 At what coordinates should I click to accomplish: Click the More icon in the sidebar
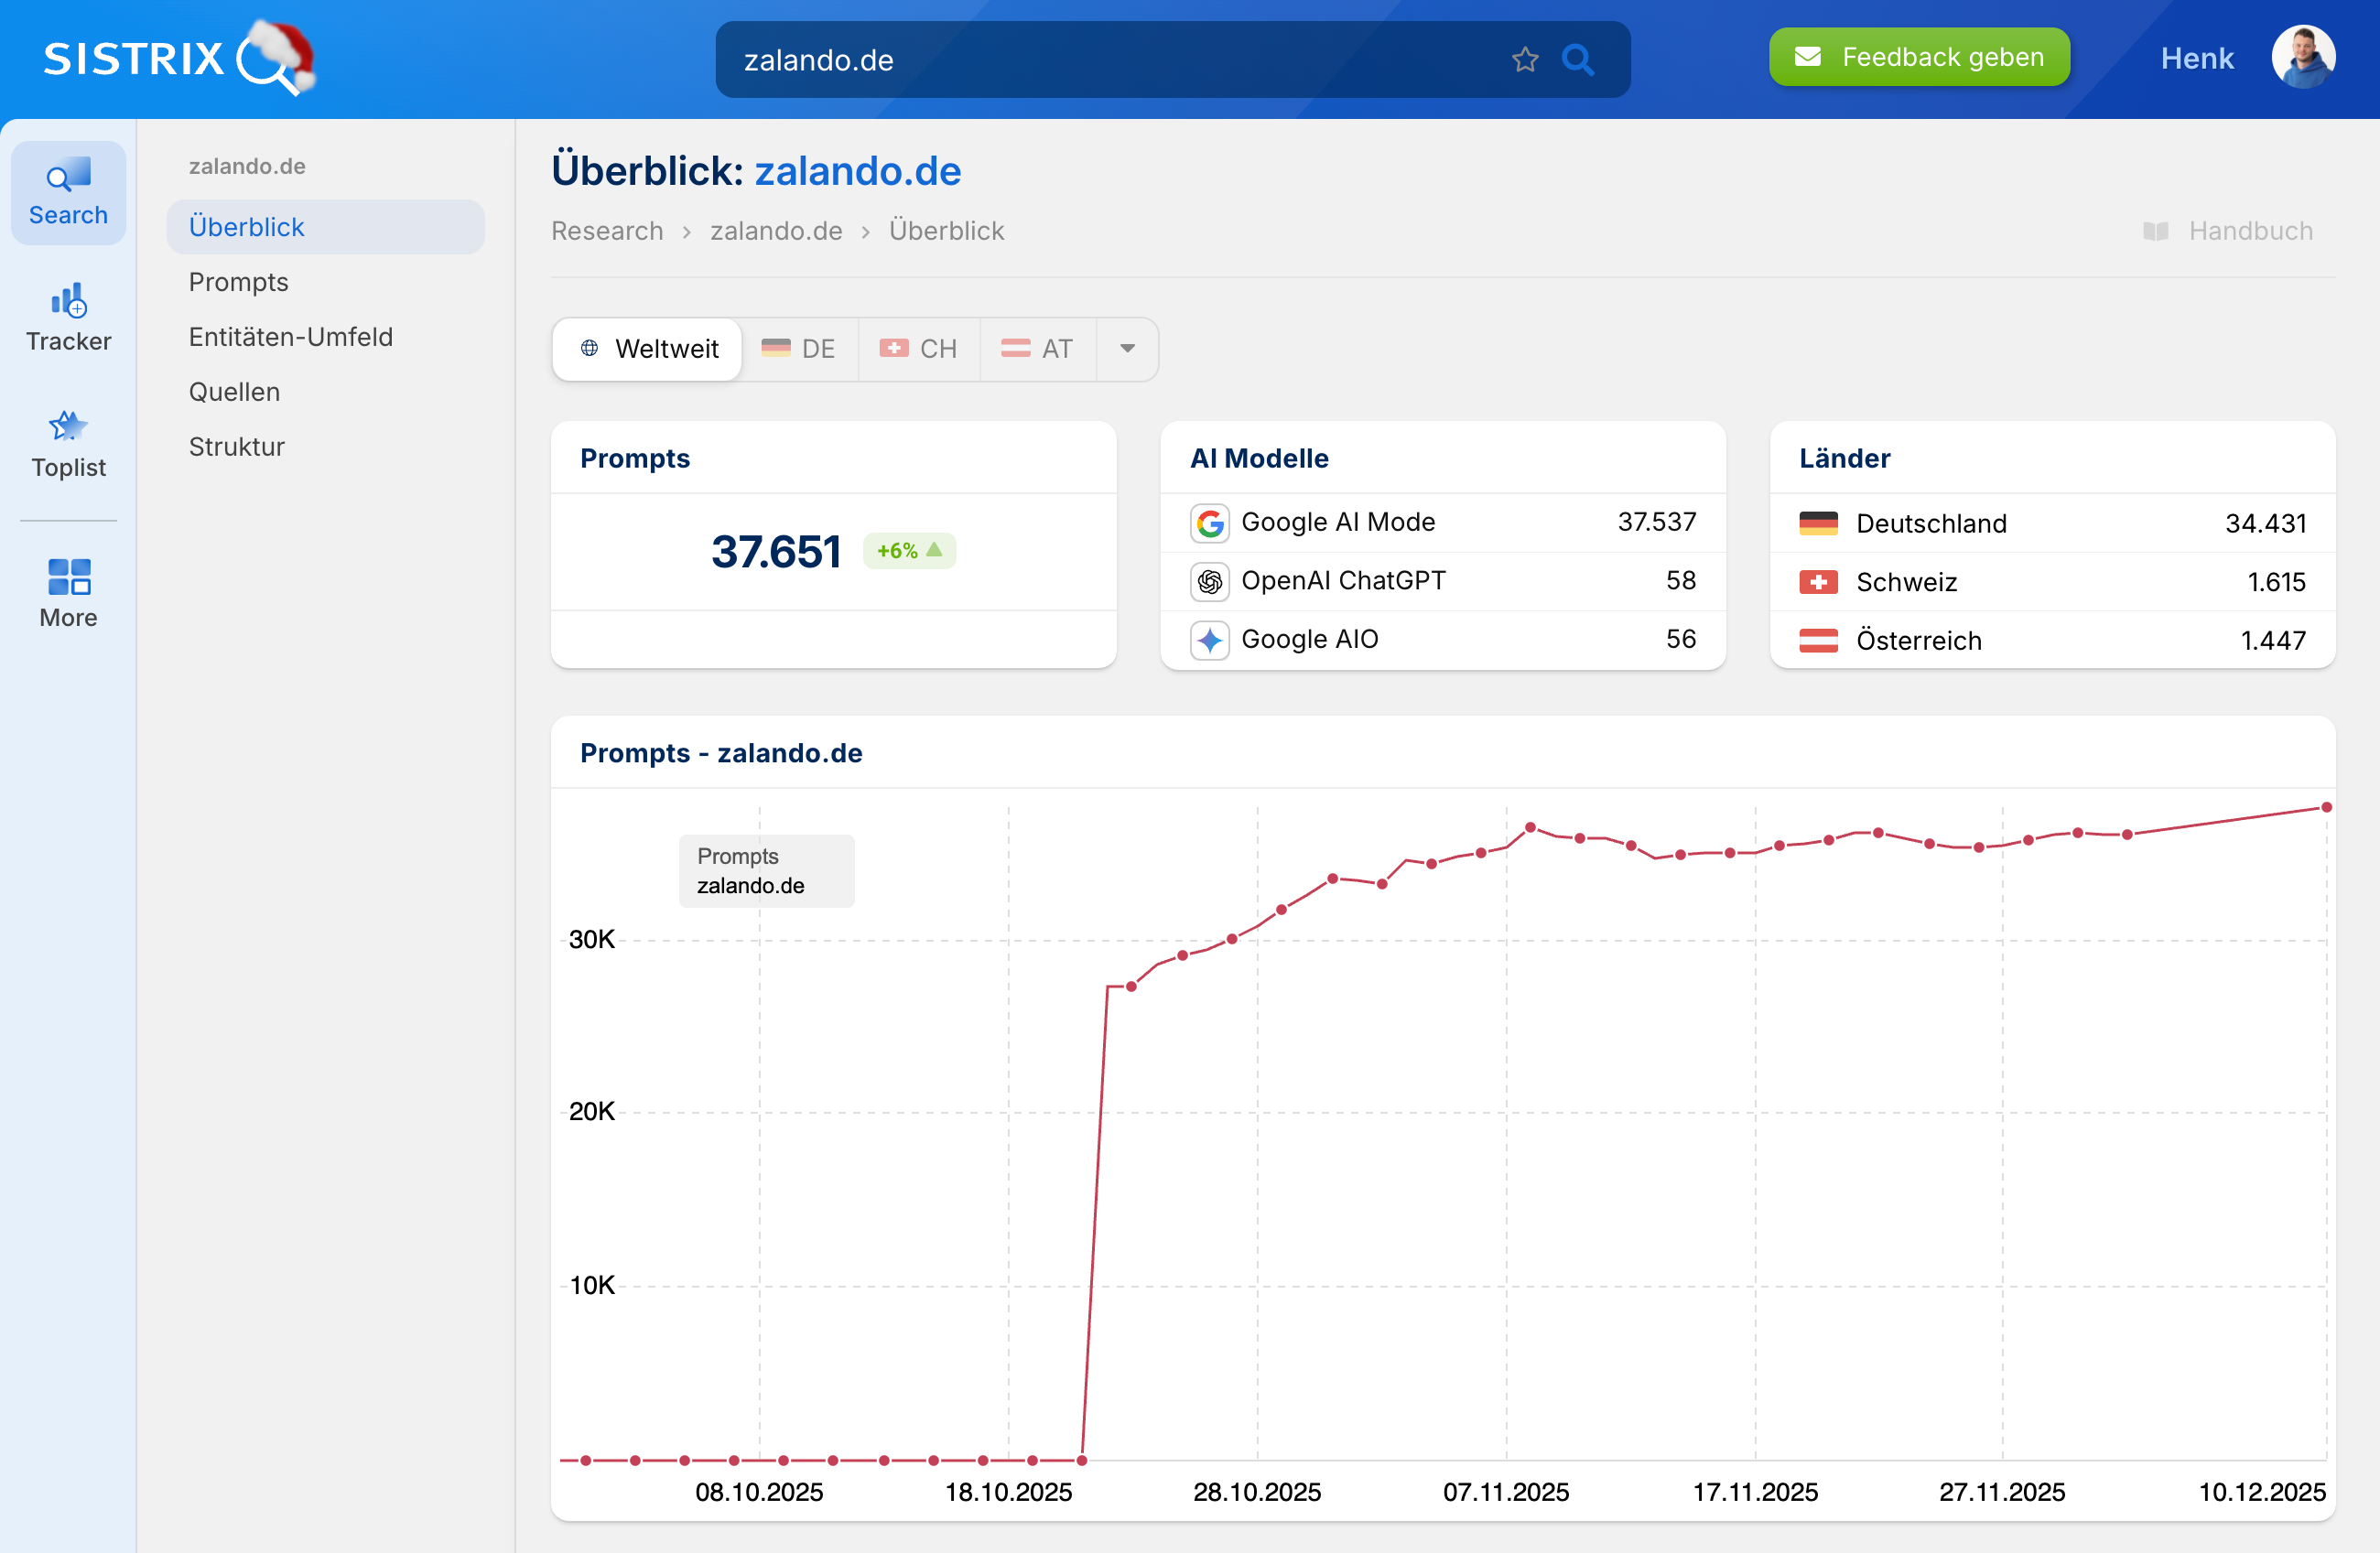pyautogui.click(x=67, y=592)
